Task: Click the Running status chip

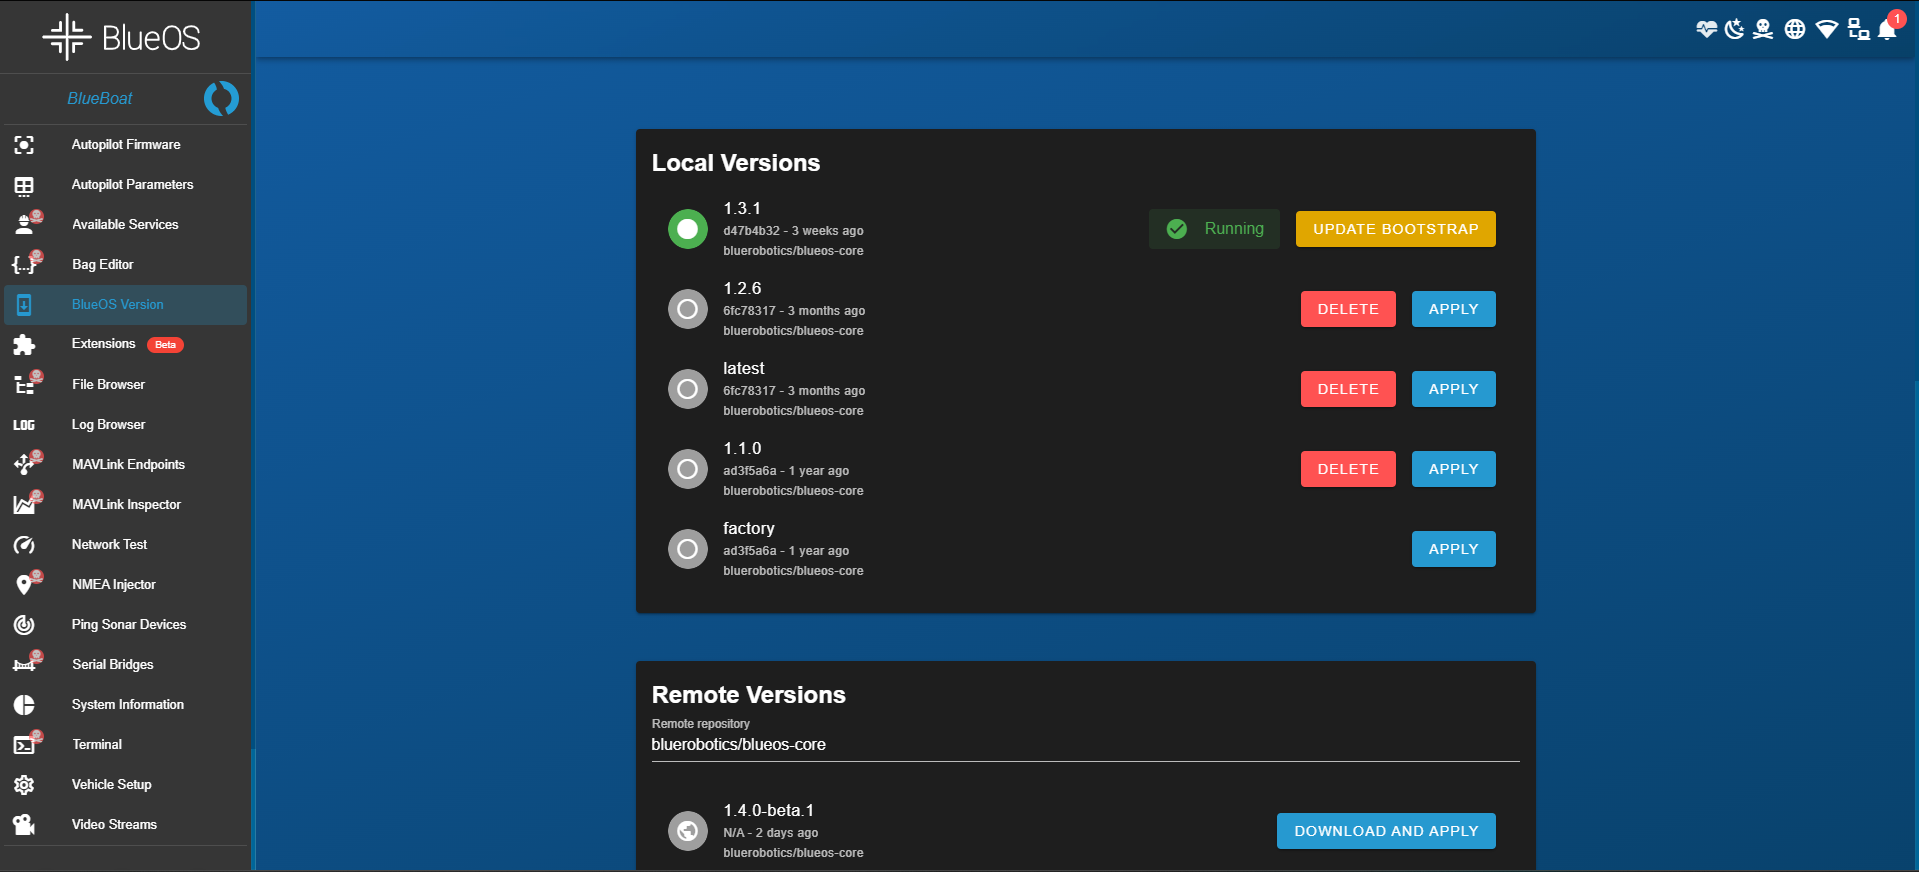Action: (x=1214, y=229)
